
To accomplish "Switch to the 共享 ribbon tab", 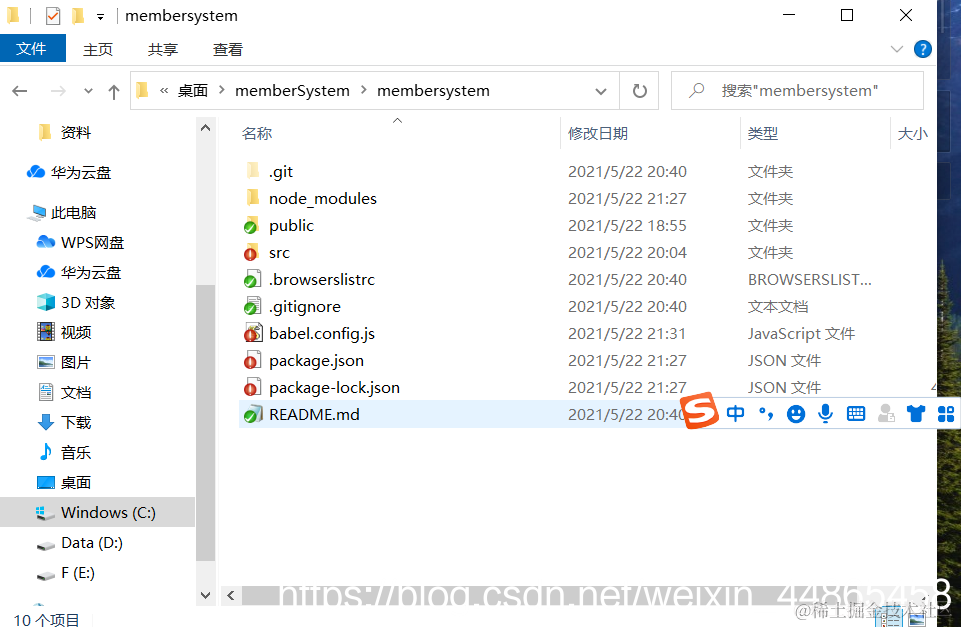I will click(162, 50).
